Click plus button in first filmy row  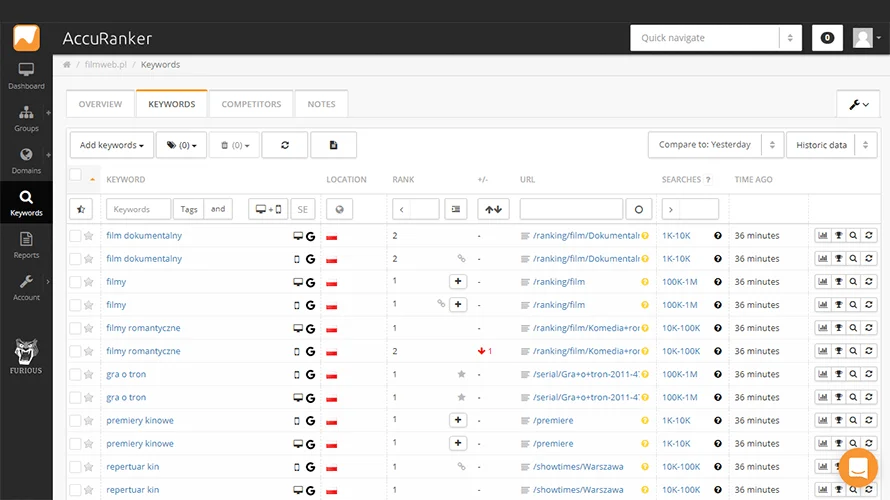click(458, 281)
